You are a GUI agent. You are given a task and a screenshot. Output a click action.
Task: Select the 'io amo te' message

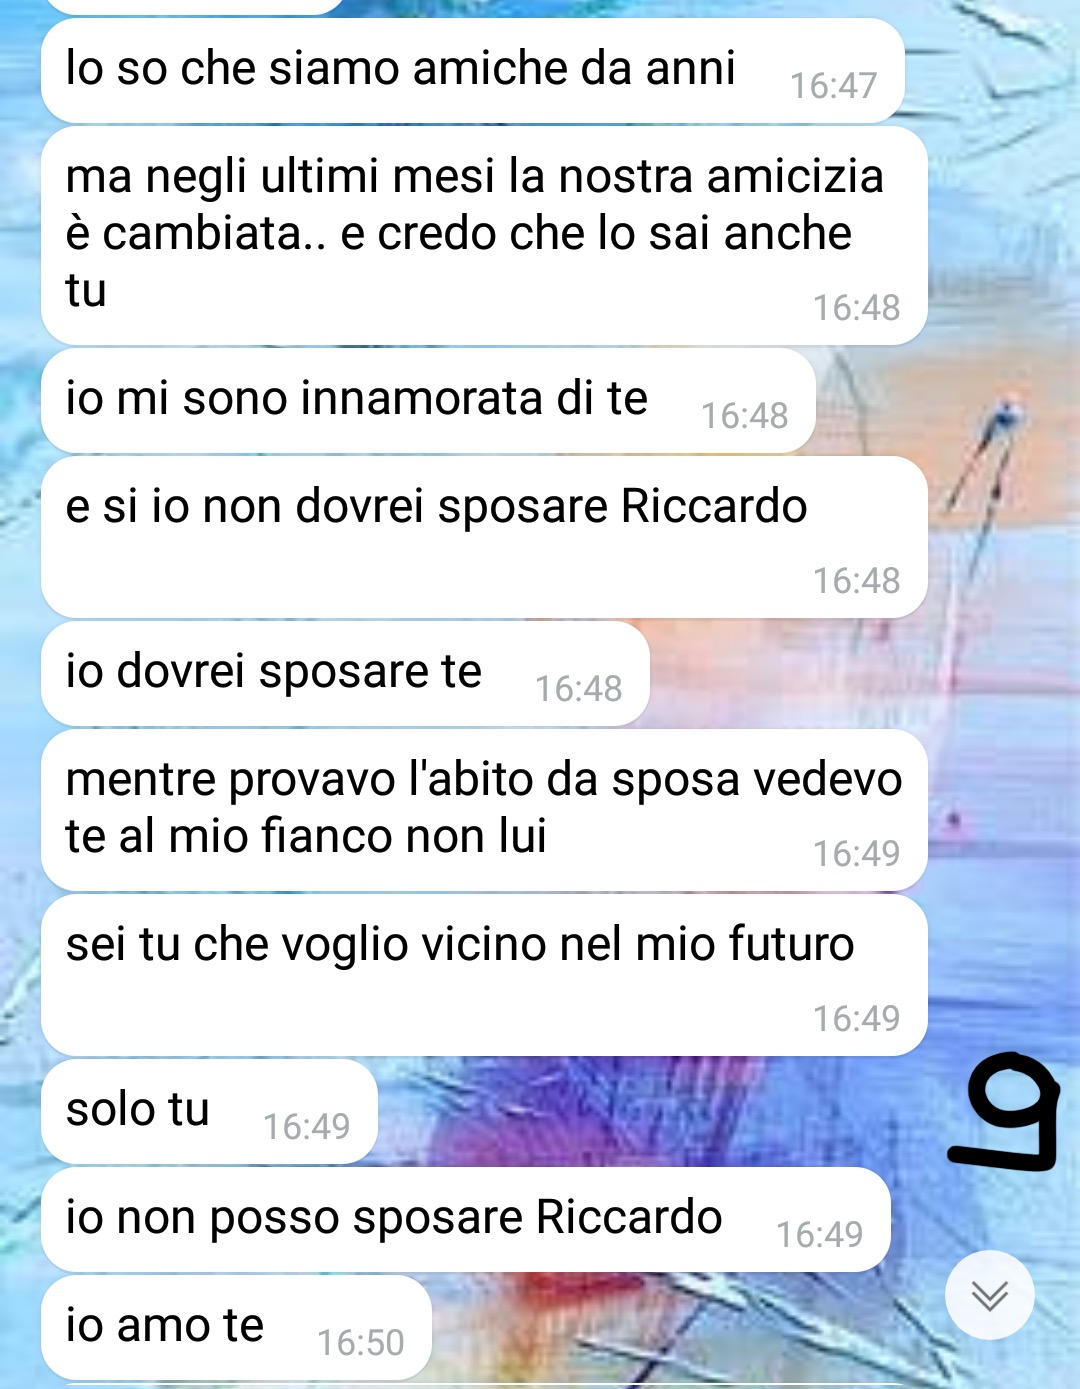click(236, 1328)
